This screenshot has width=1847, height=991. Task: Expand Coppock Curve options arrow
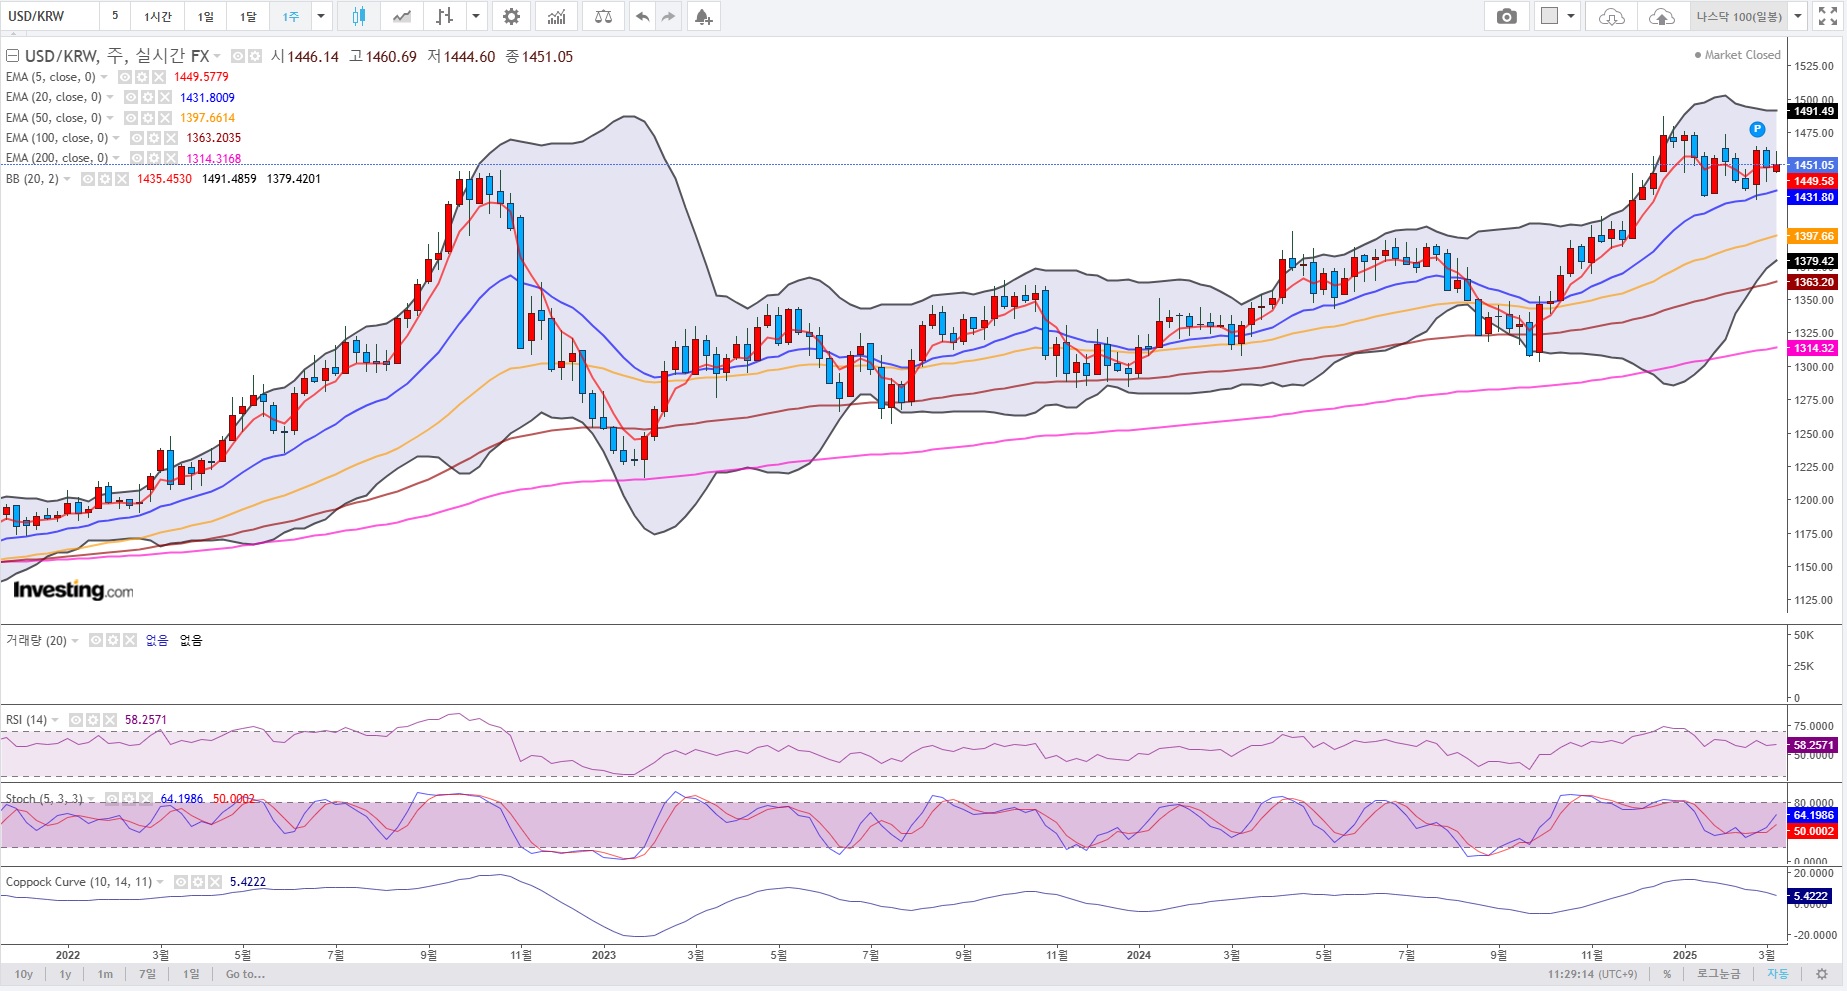pos(161,882)
